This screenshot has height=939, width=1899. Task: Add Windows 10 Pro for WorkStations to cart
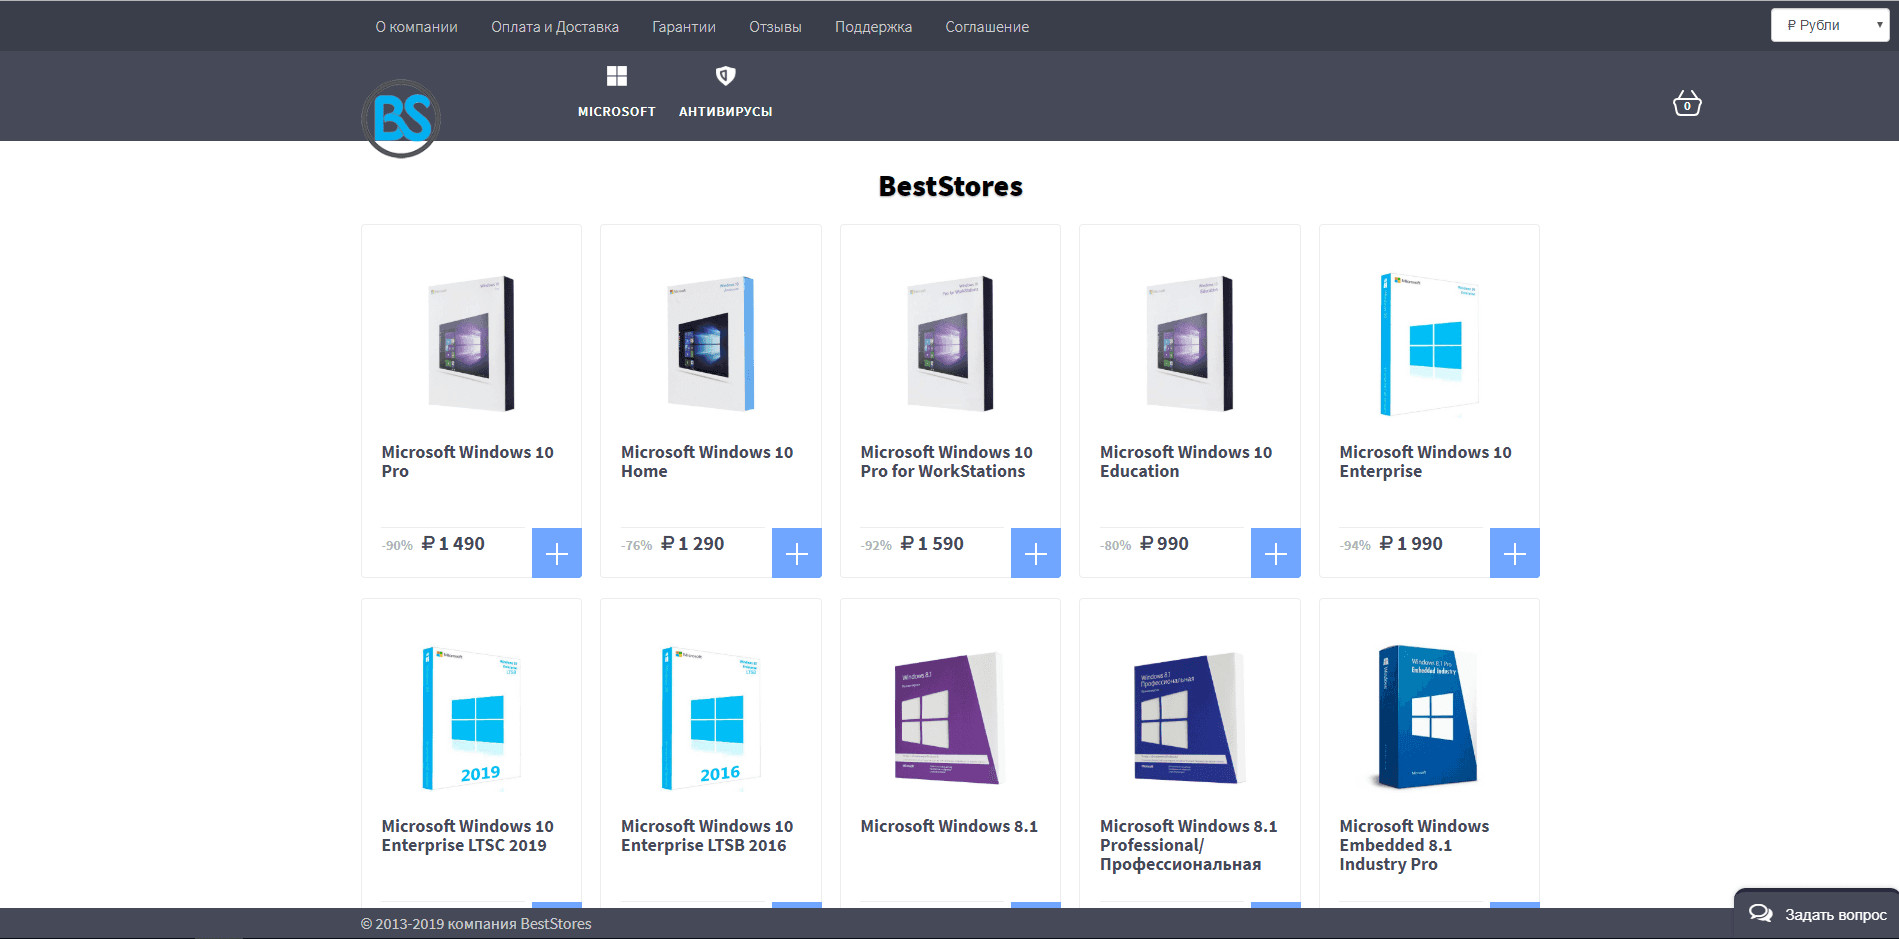(x=1036, y=553)
